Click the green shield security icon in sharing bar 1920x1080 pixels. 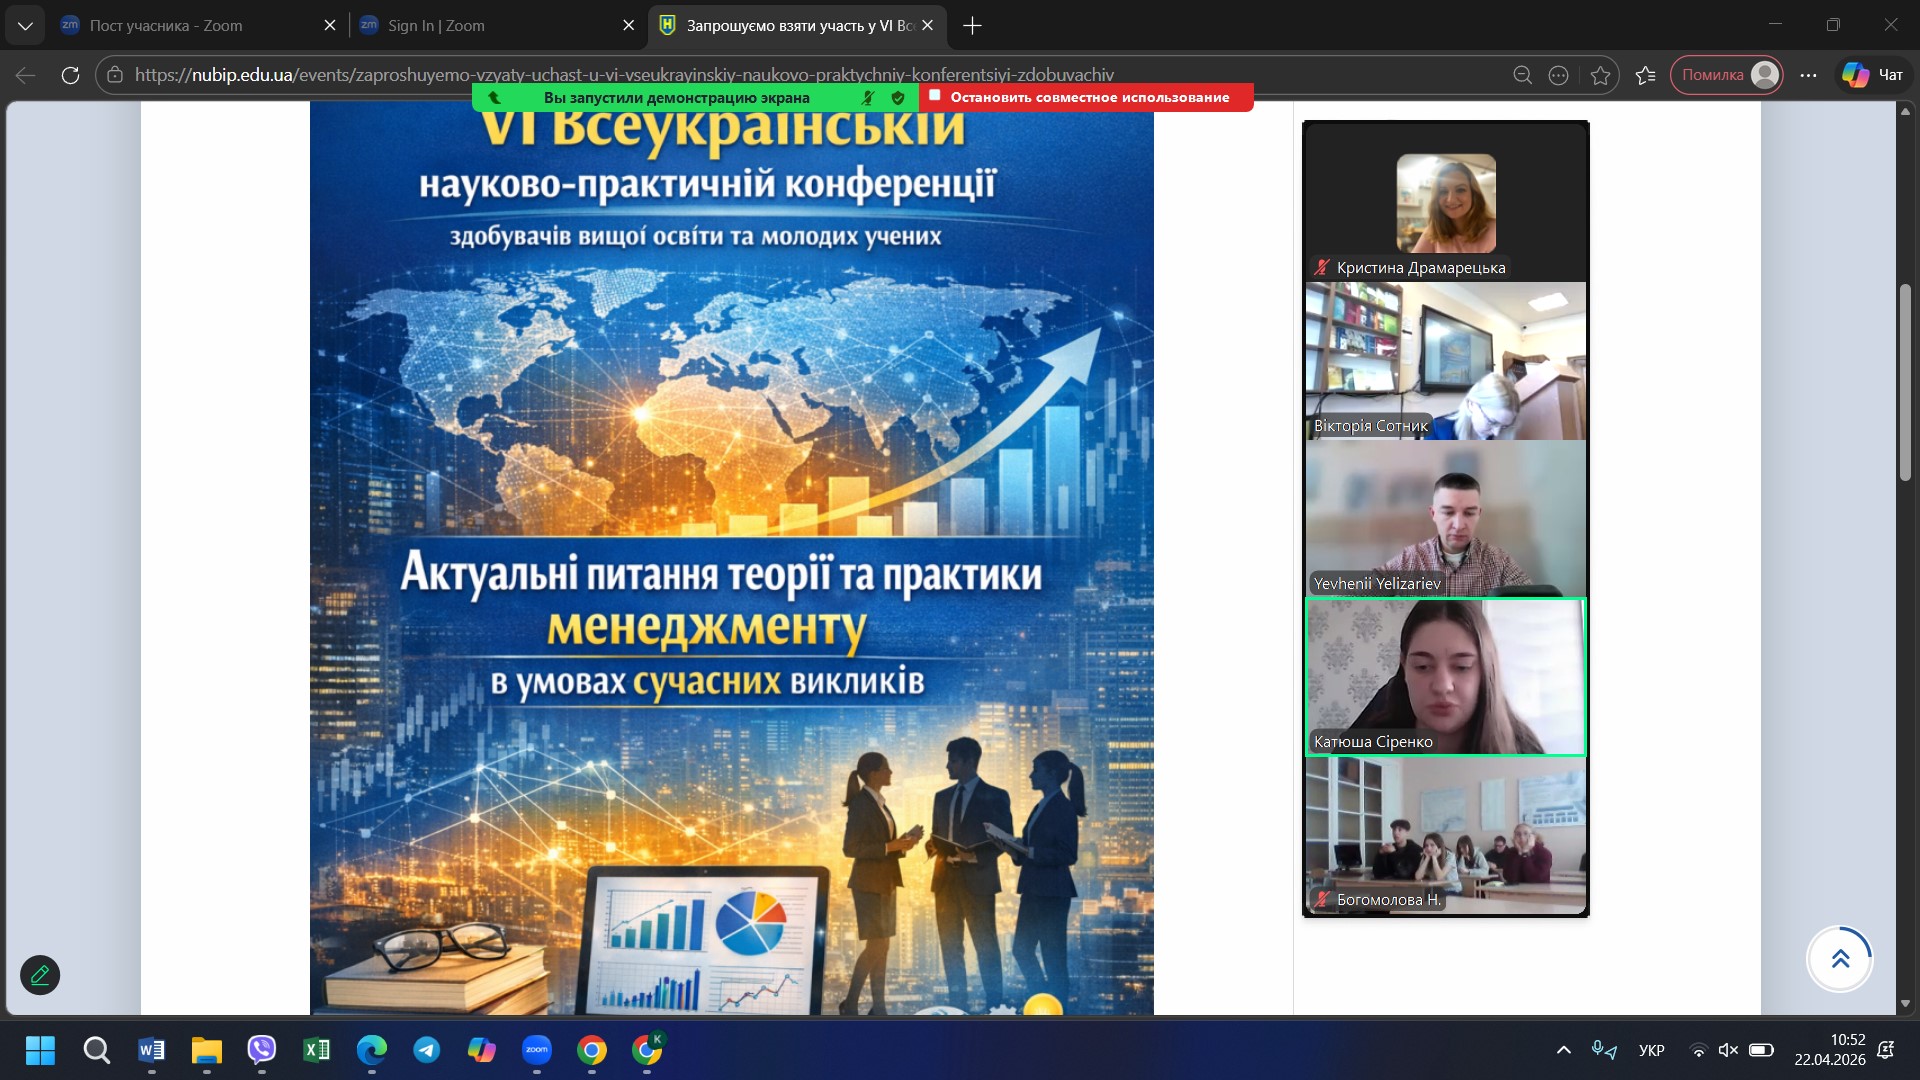pyautogui.click(x=898, y=97)
